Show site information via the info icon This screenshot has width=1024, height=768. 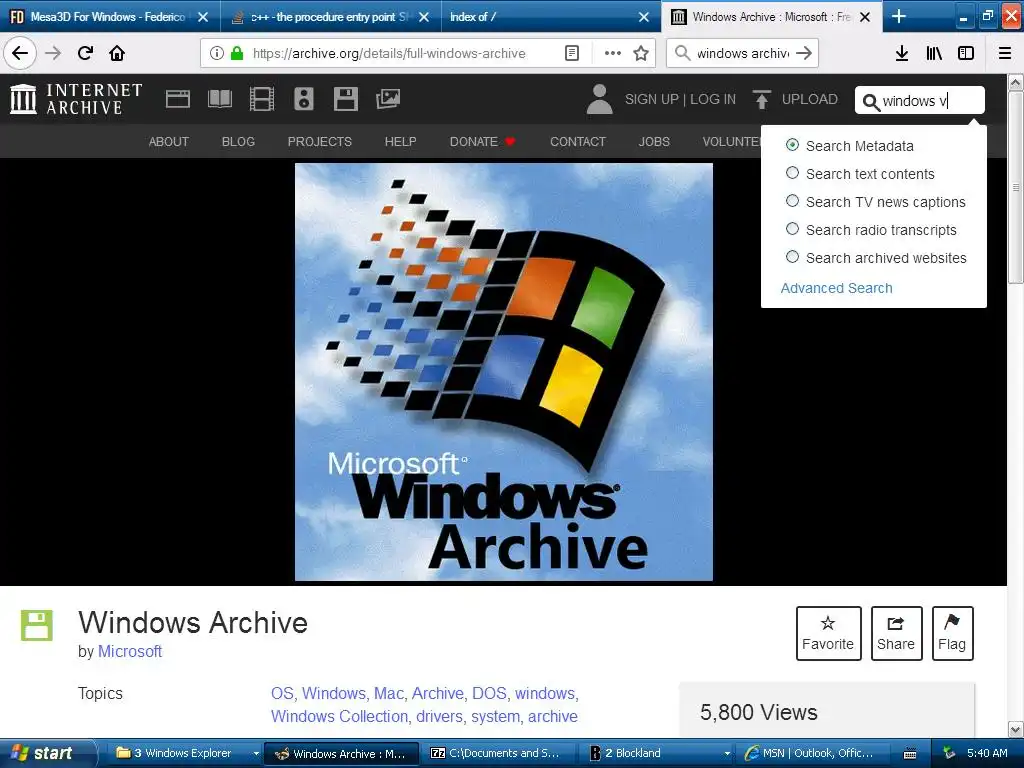pos(217,53)
